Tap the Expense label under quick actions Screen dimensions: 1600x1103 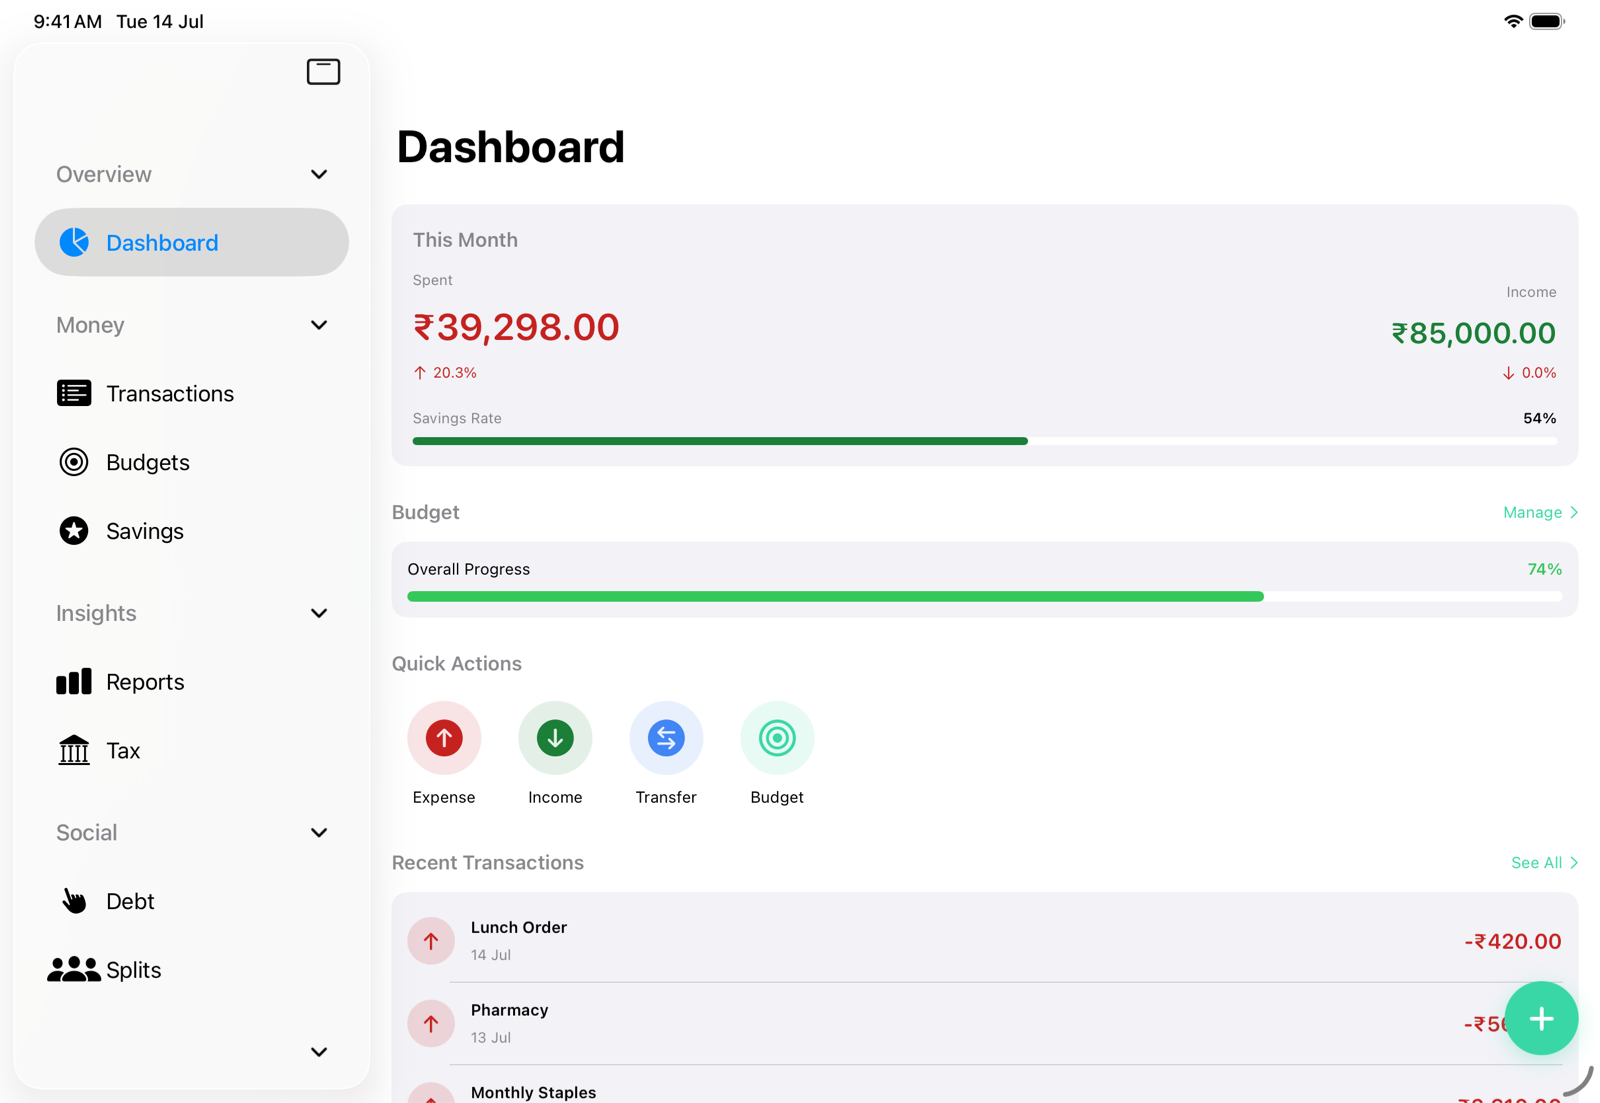coord(444,797)
